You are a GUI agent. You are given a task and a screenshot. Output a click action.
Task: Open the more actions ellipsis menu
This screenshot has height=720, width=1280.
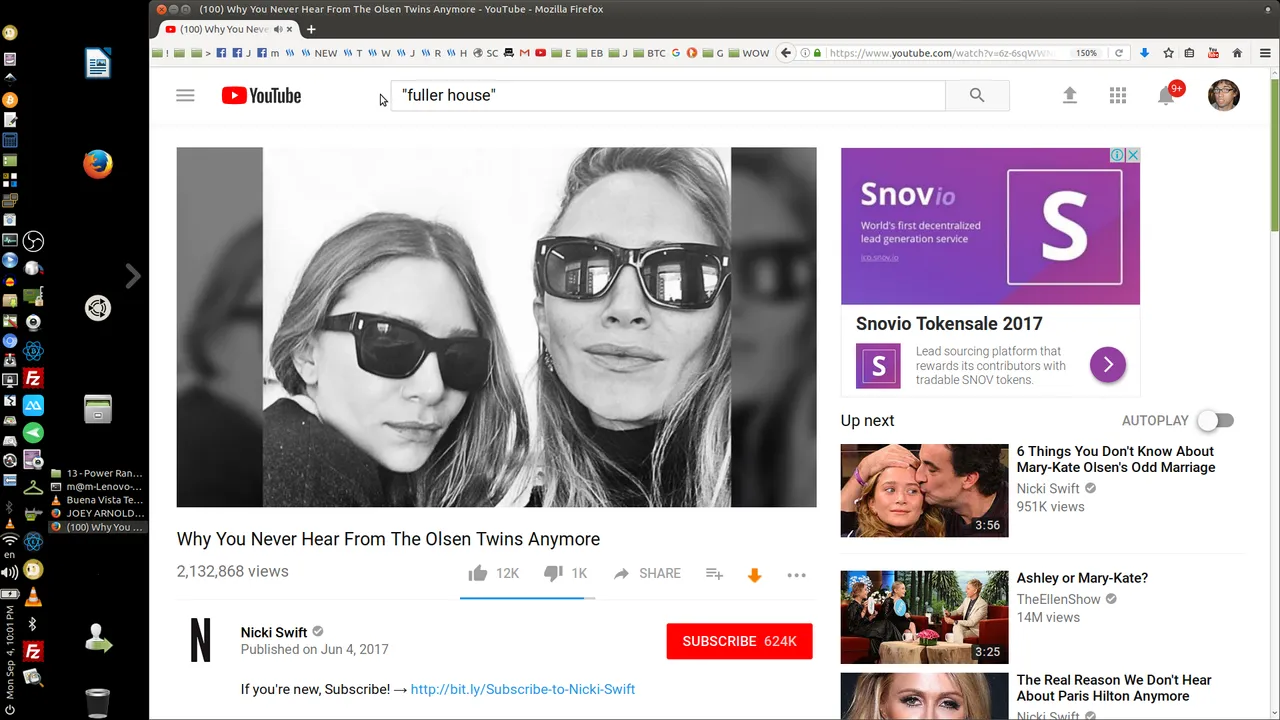(x=796, y=575)
